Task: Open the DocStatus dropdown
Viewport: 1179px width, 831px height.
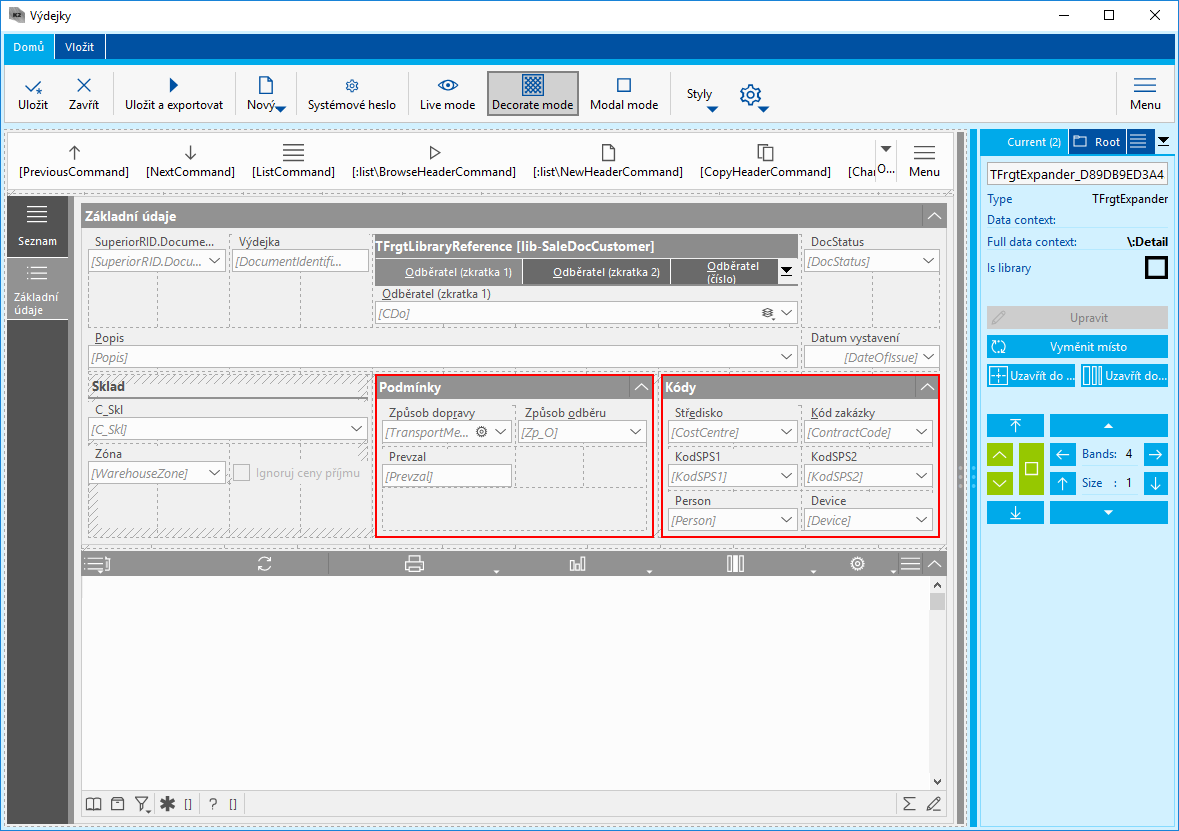Action: point(928,261)
